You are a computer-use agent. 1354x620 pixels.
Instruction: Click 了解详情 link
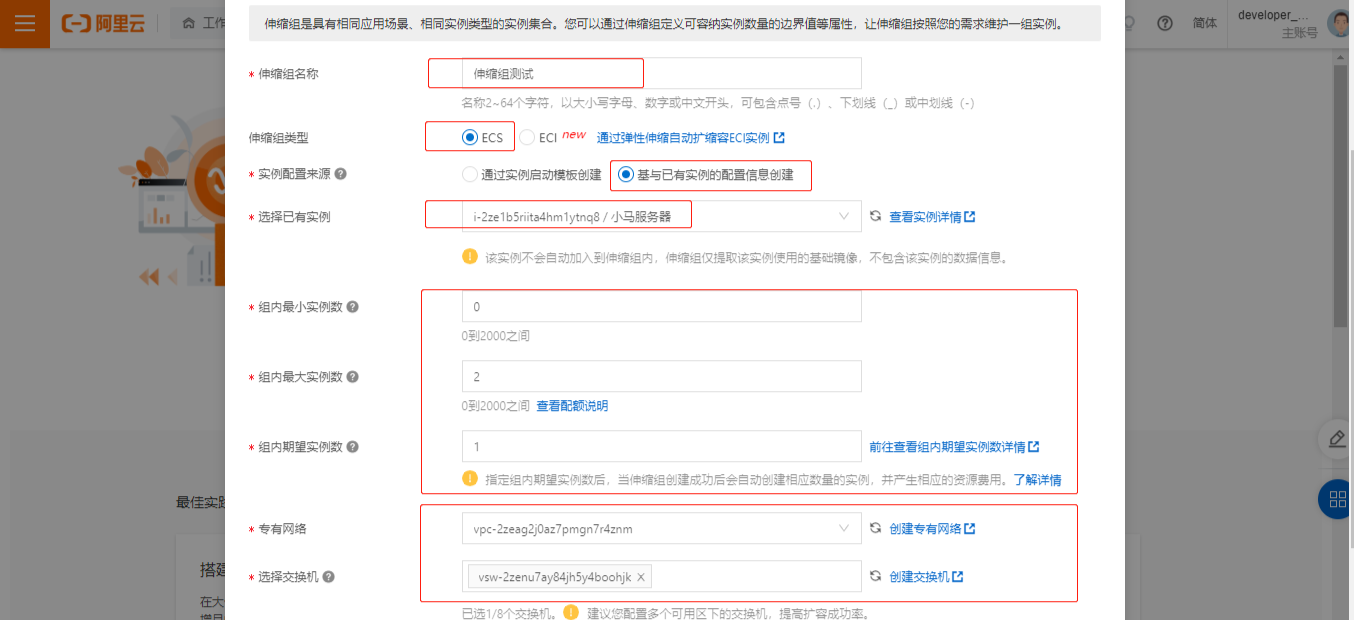pyautogui.click(x=1037, y=480)
